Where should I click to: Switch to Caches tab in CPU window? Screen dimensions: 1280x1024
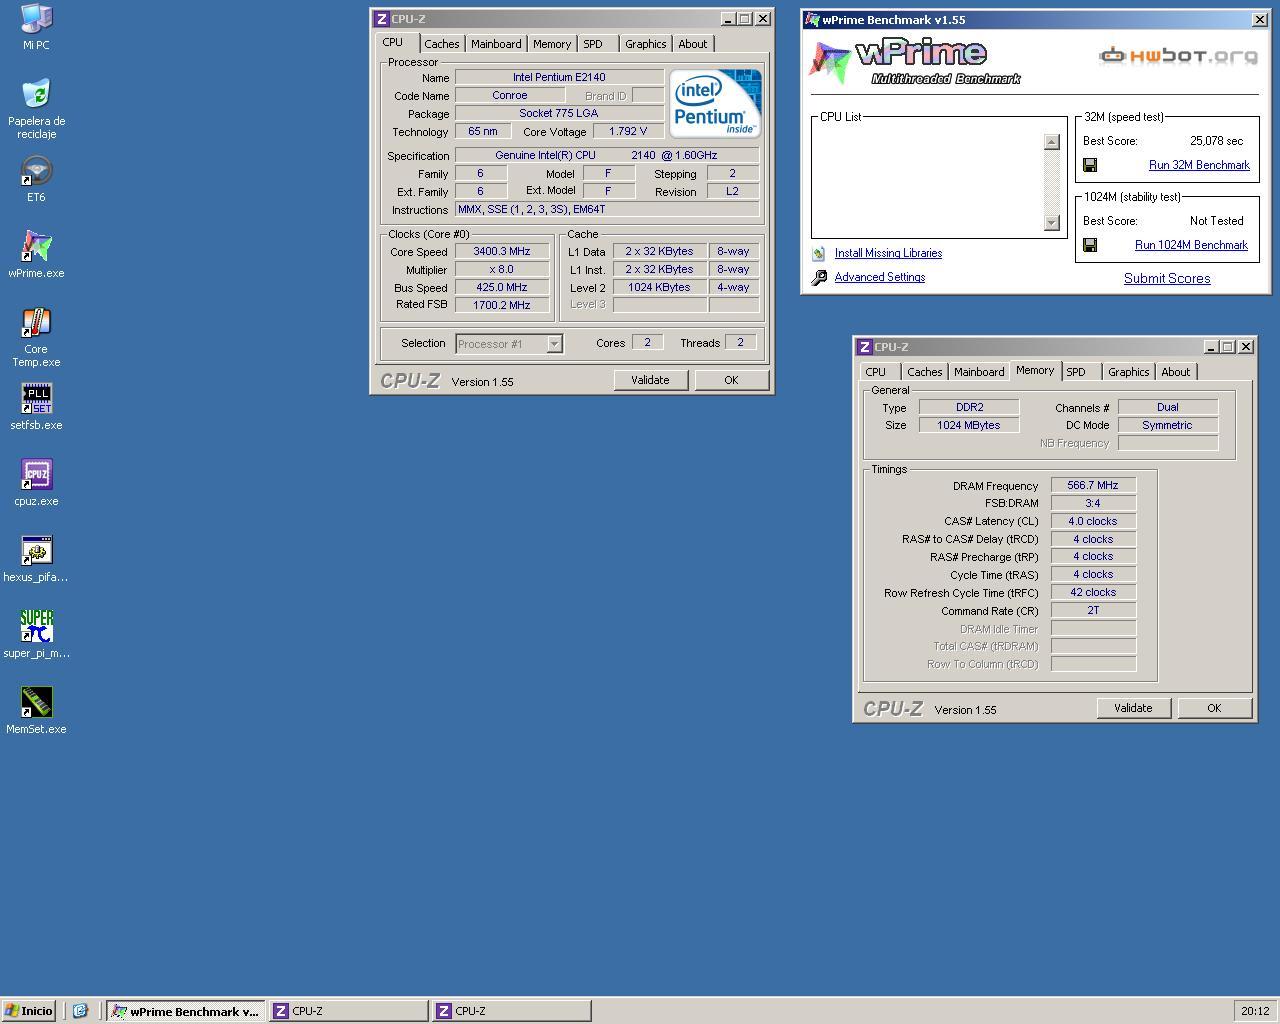[441, 44]
